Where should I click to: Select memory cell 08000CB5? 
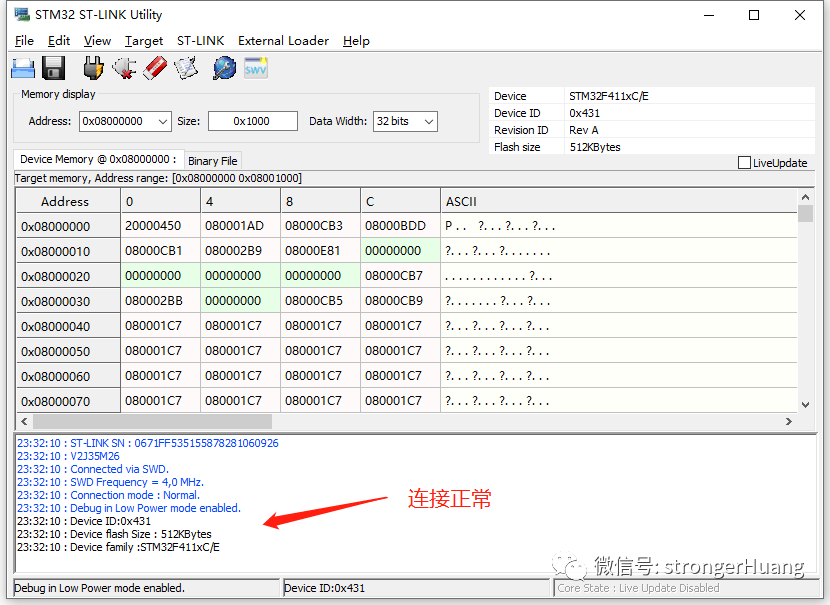(320, 301)
